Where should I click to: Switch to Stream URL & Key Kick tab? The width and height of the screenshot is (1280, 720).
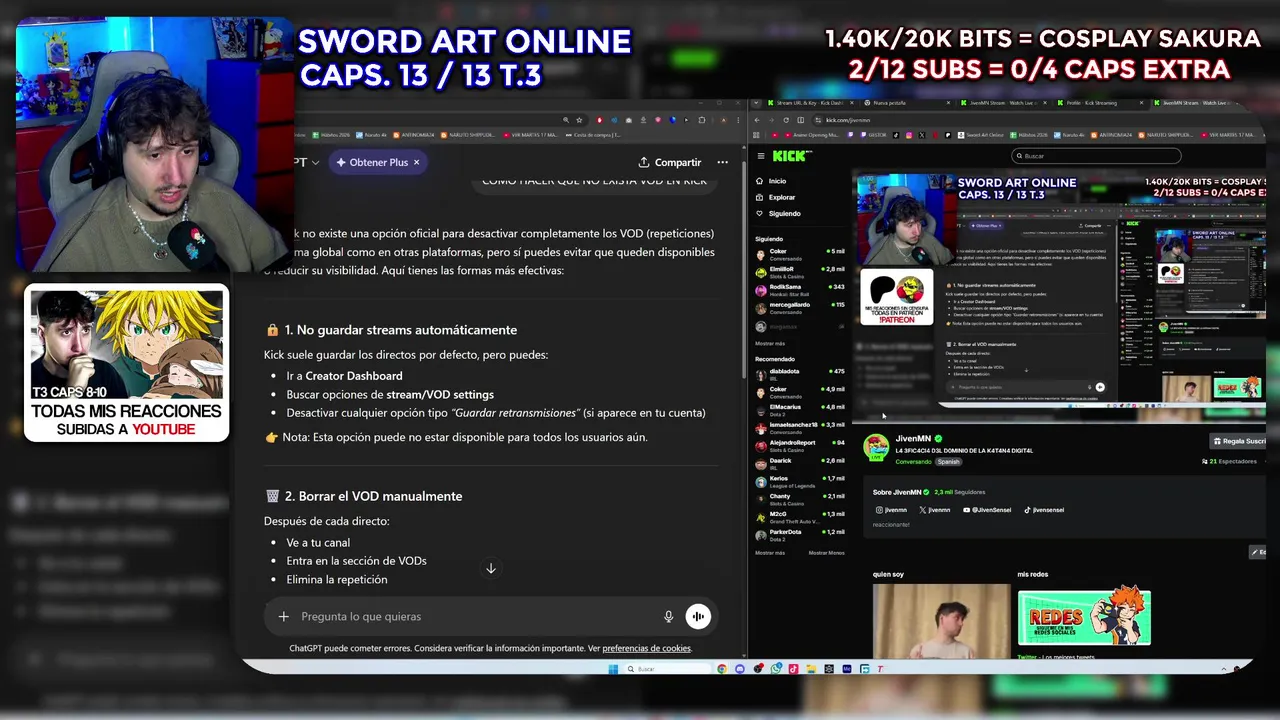point(810,103)
